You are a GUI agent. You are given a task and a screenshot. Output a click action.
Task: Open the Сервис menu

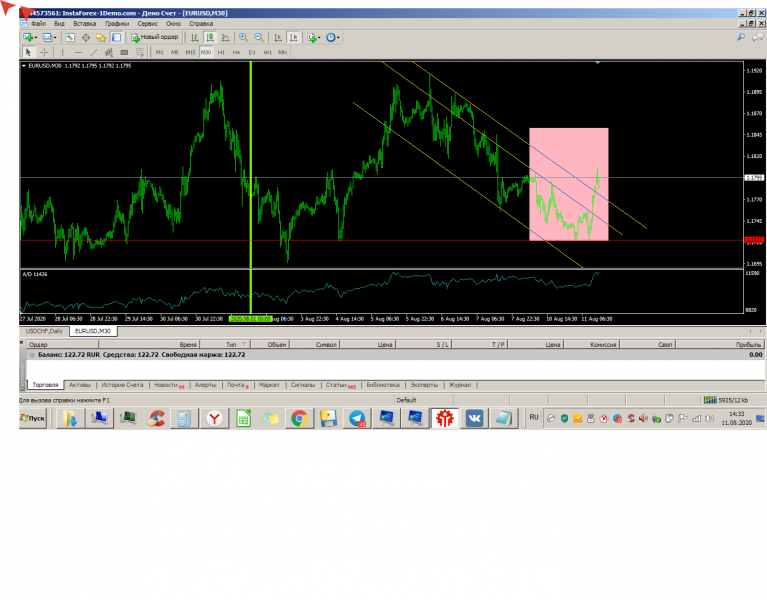(x=147, y=23)
